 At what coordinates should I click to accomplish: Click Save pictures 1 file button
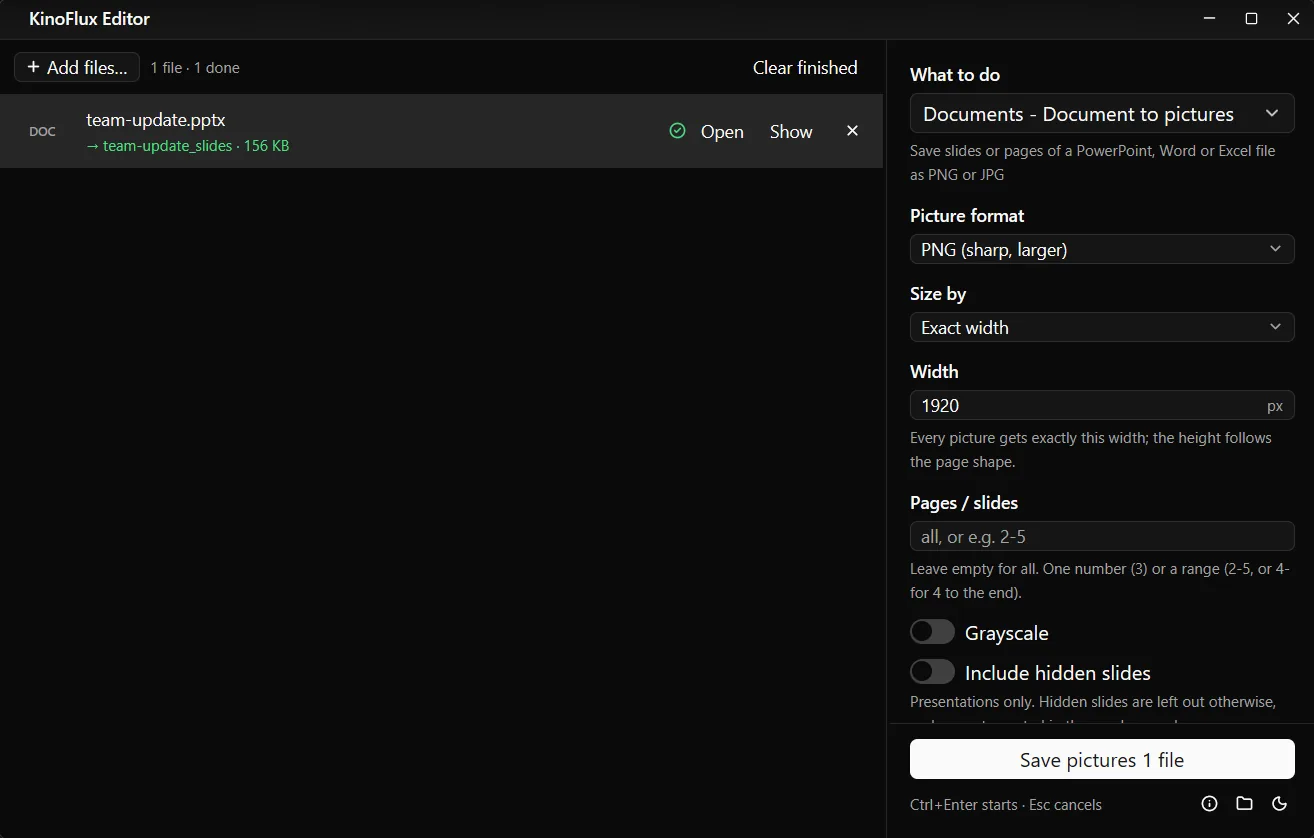point(1102,760)
